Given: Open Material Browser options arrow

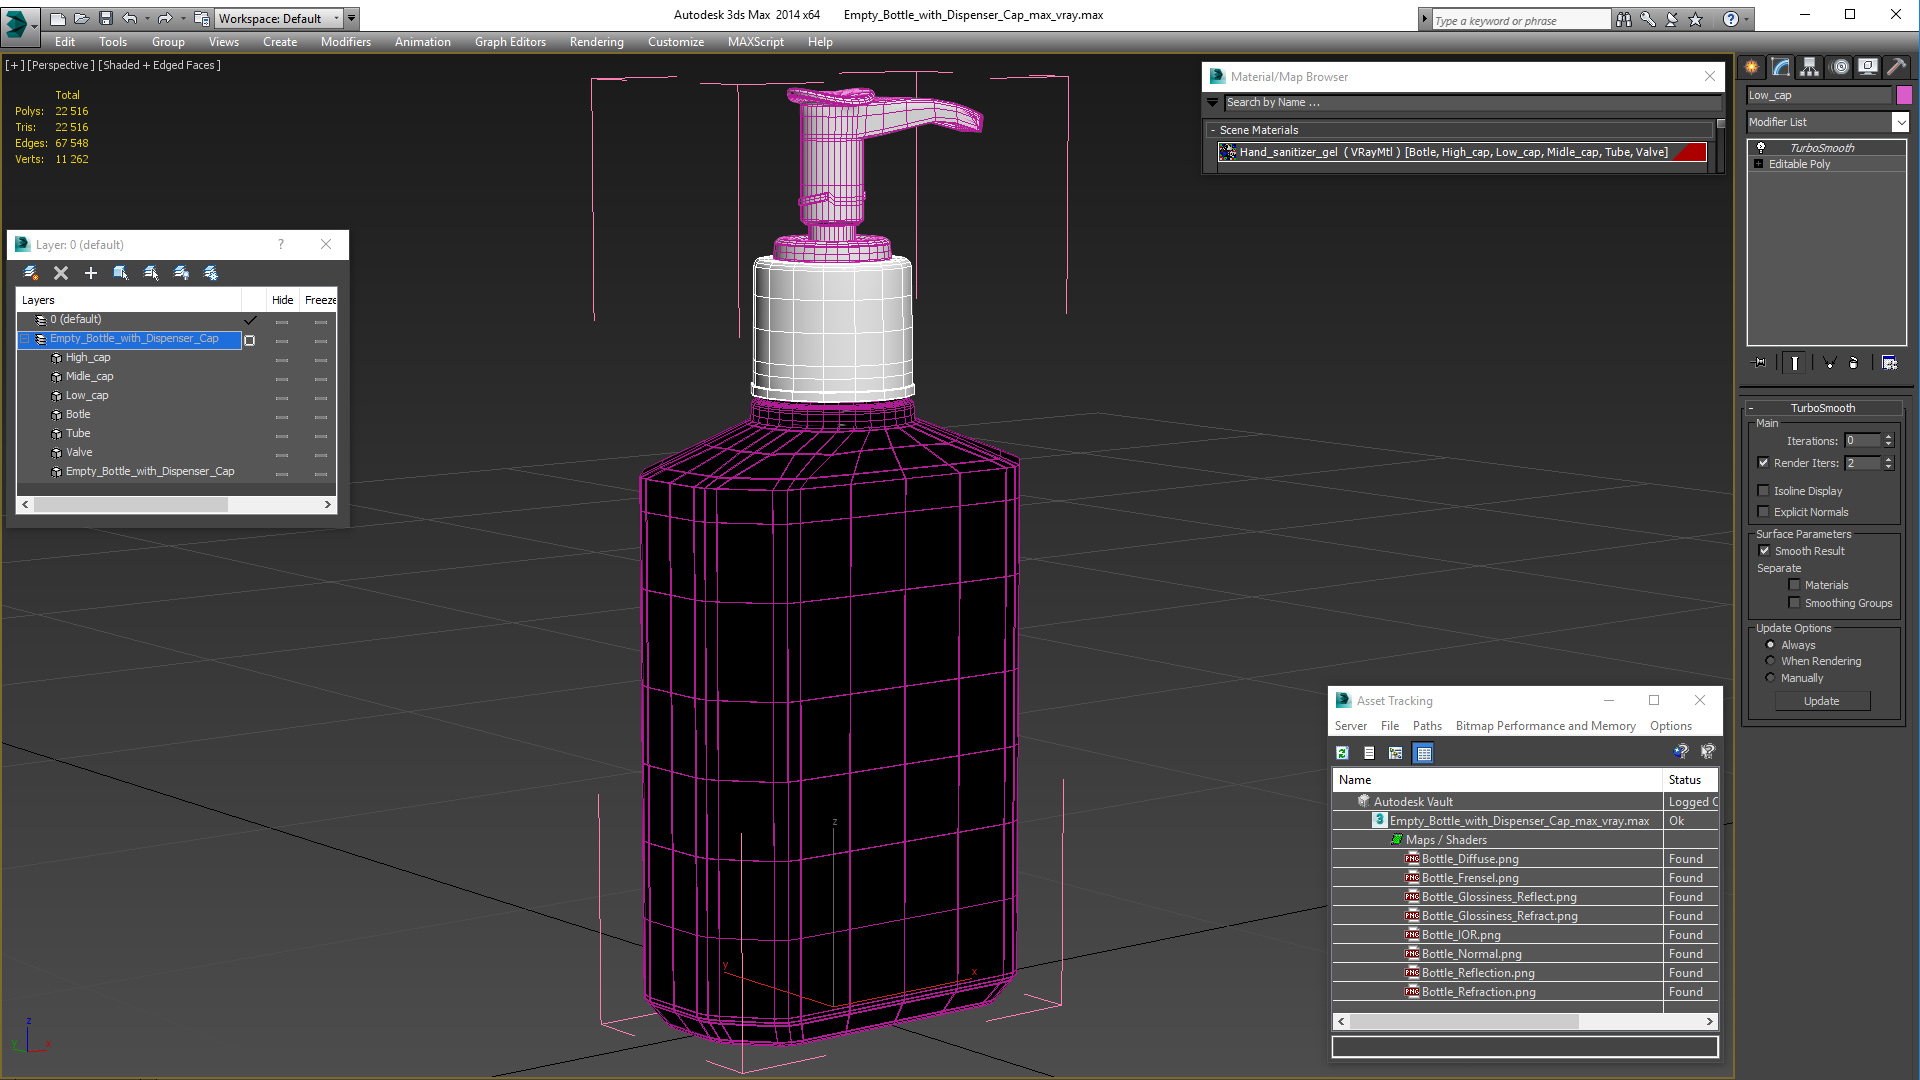Looking at the screenshot, I should coord(1213,102).
